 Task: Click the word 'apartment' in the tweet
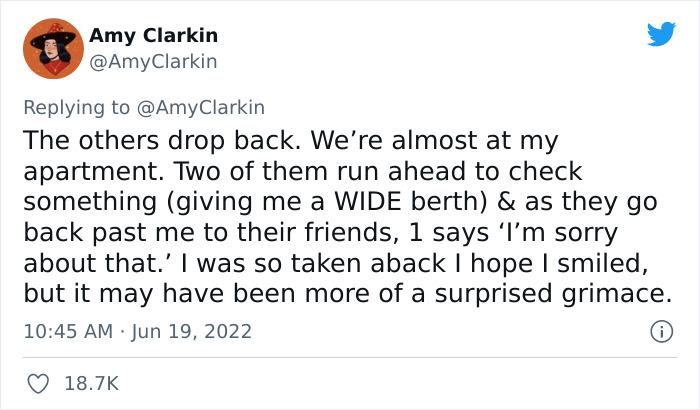(x=90, y=172)
